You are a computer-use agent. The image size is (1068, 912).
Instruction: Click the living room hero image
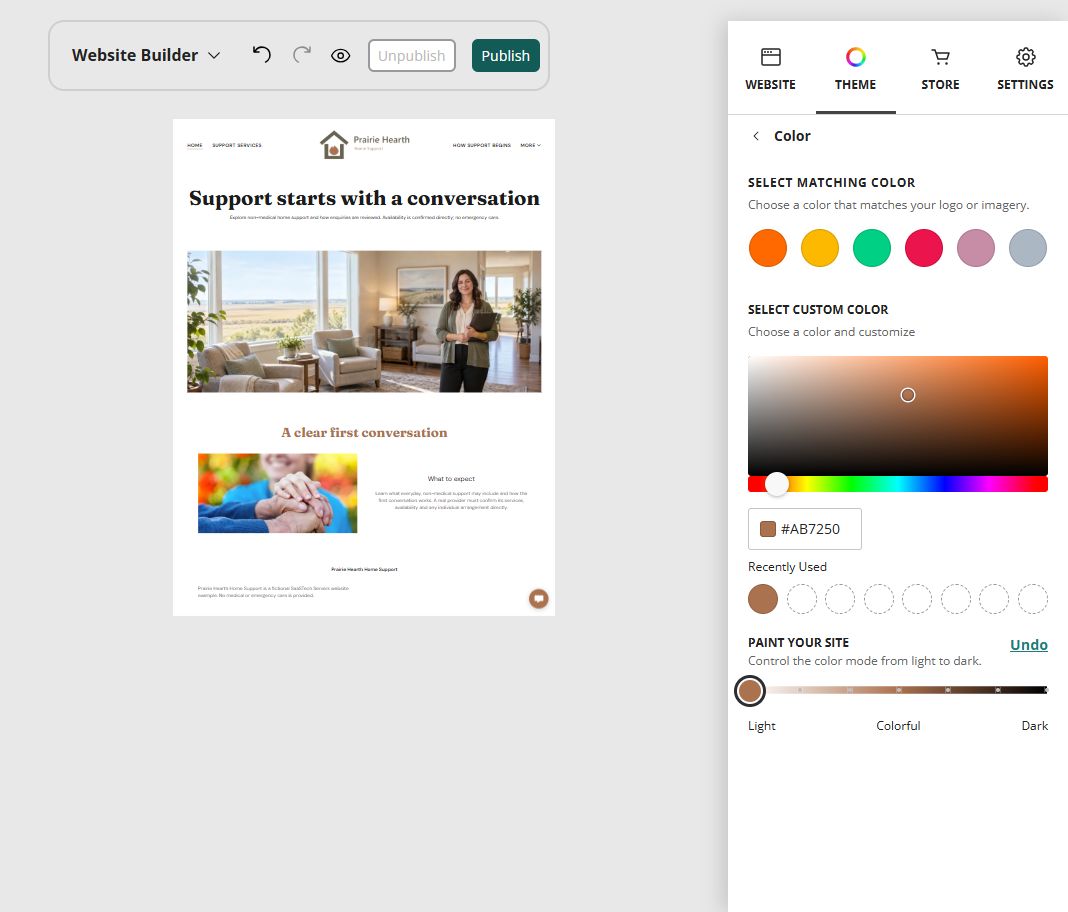[x=364, y=321]
